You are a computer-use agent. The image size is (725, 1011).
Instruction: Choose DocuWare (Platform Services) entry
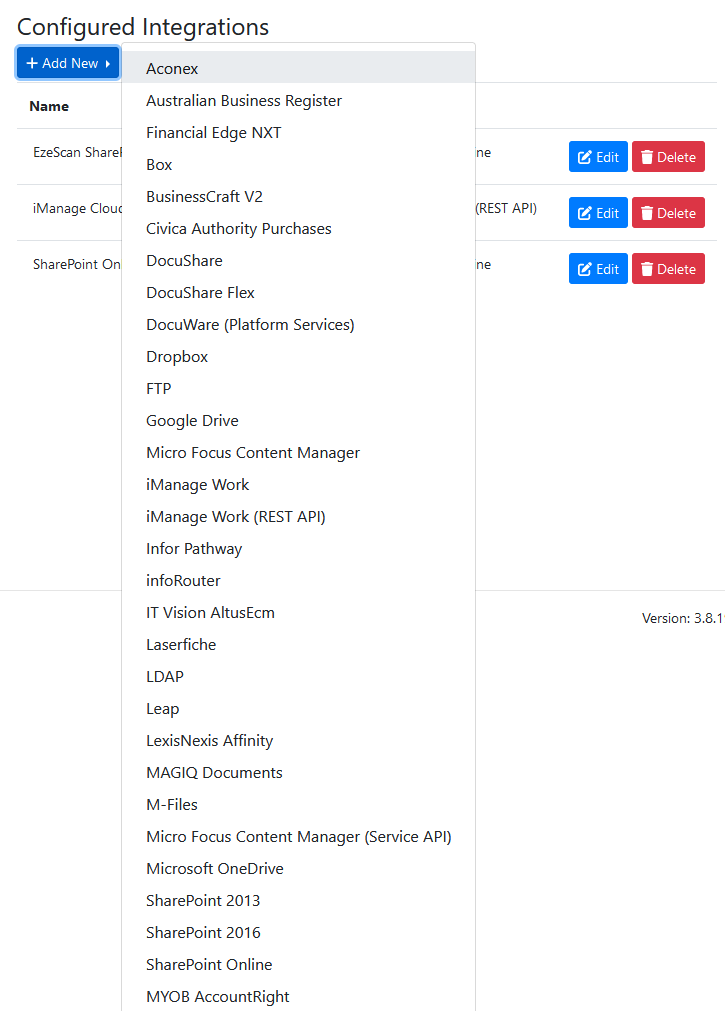coord(250,325)
